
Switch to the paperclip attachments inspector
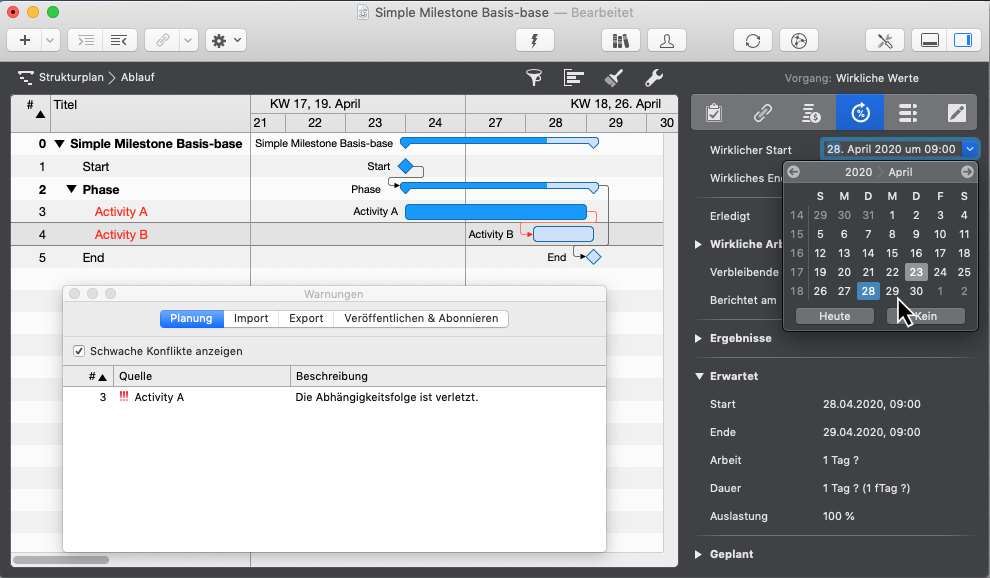[763, 112]
